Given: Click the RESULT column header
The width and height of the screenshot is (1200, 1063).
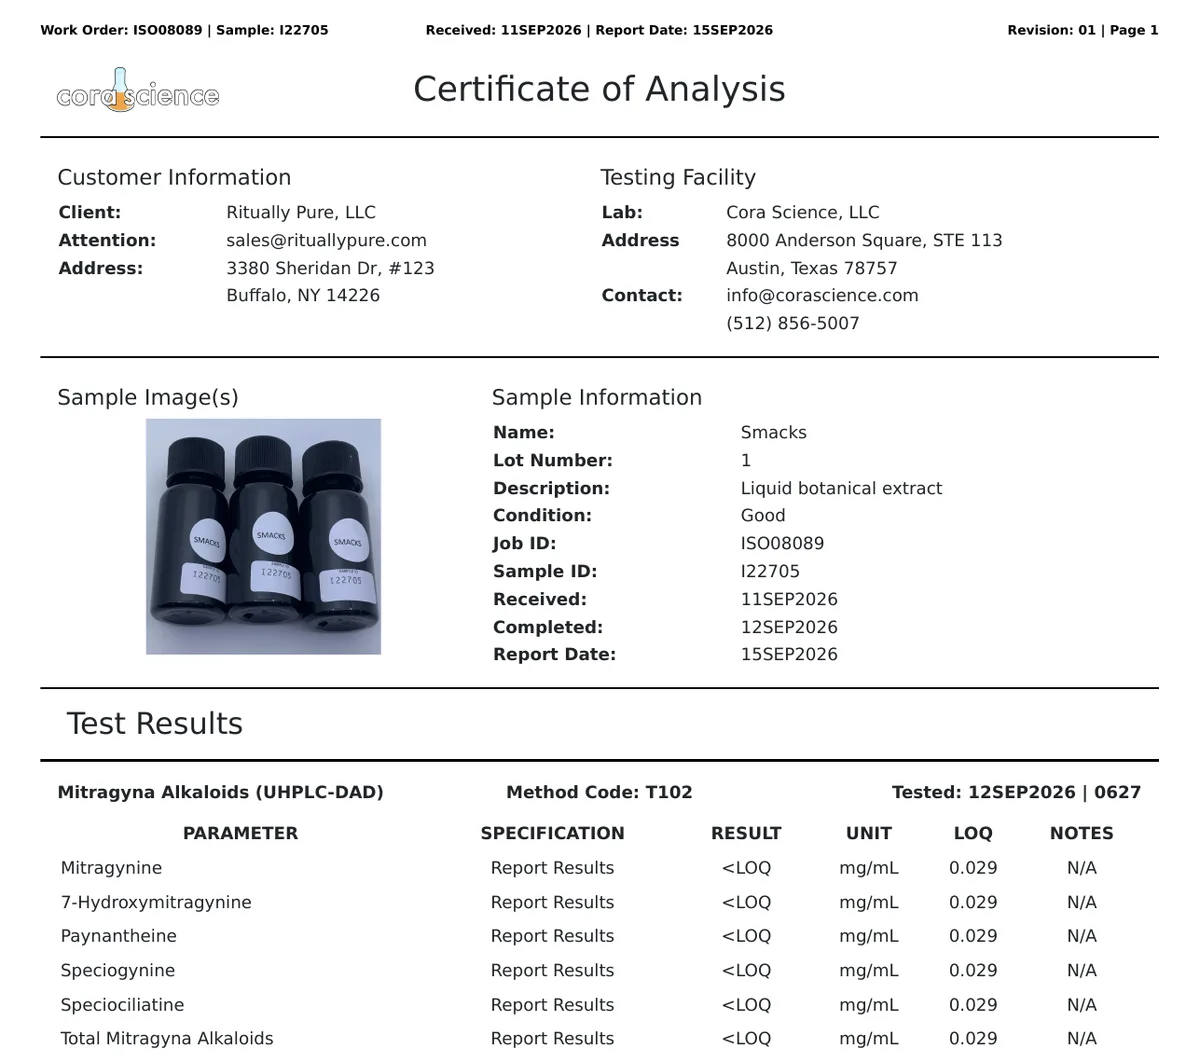Looking at the screenshot, I should pyautogui.click(x=746, y=833).
